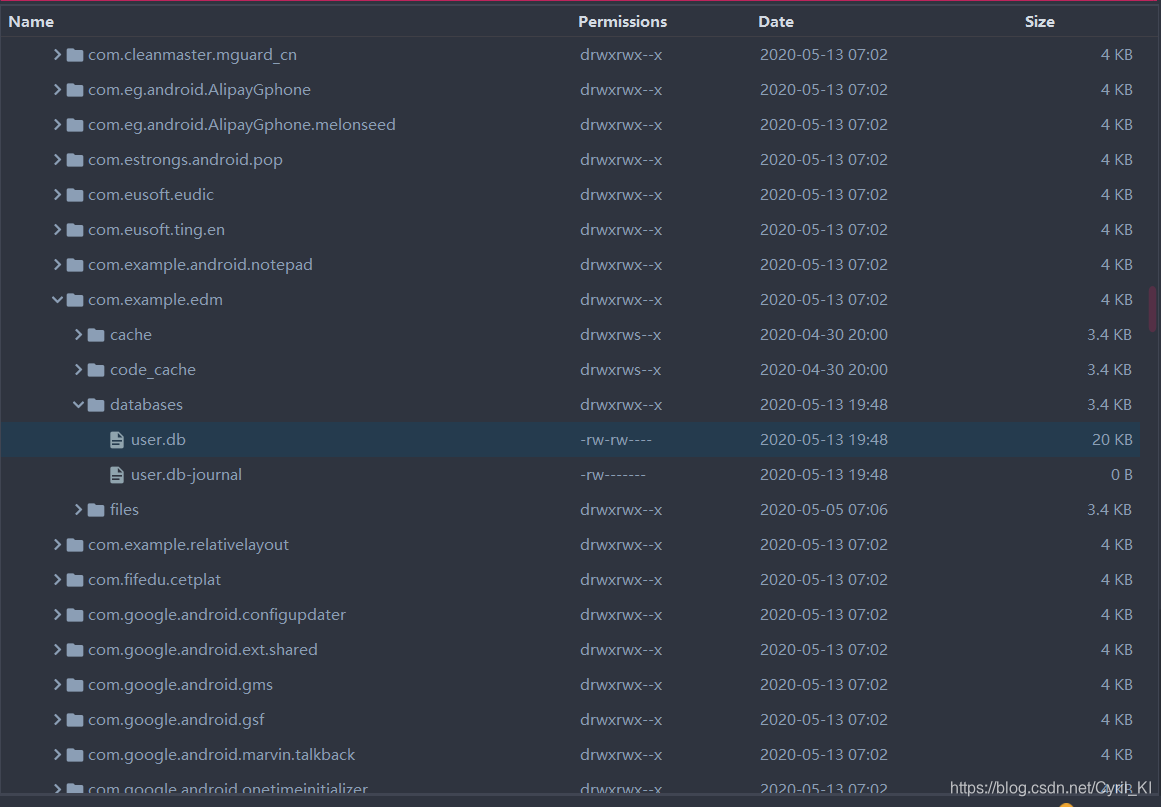Click the Name column header
Screen dimensions: 1161x807
[x=31, y=21]
